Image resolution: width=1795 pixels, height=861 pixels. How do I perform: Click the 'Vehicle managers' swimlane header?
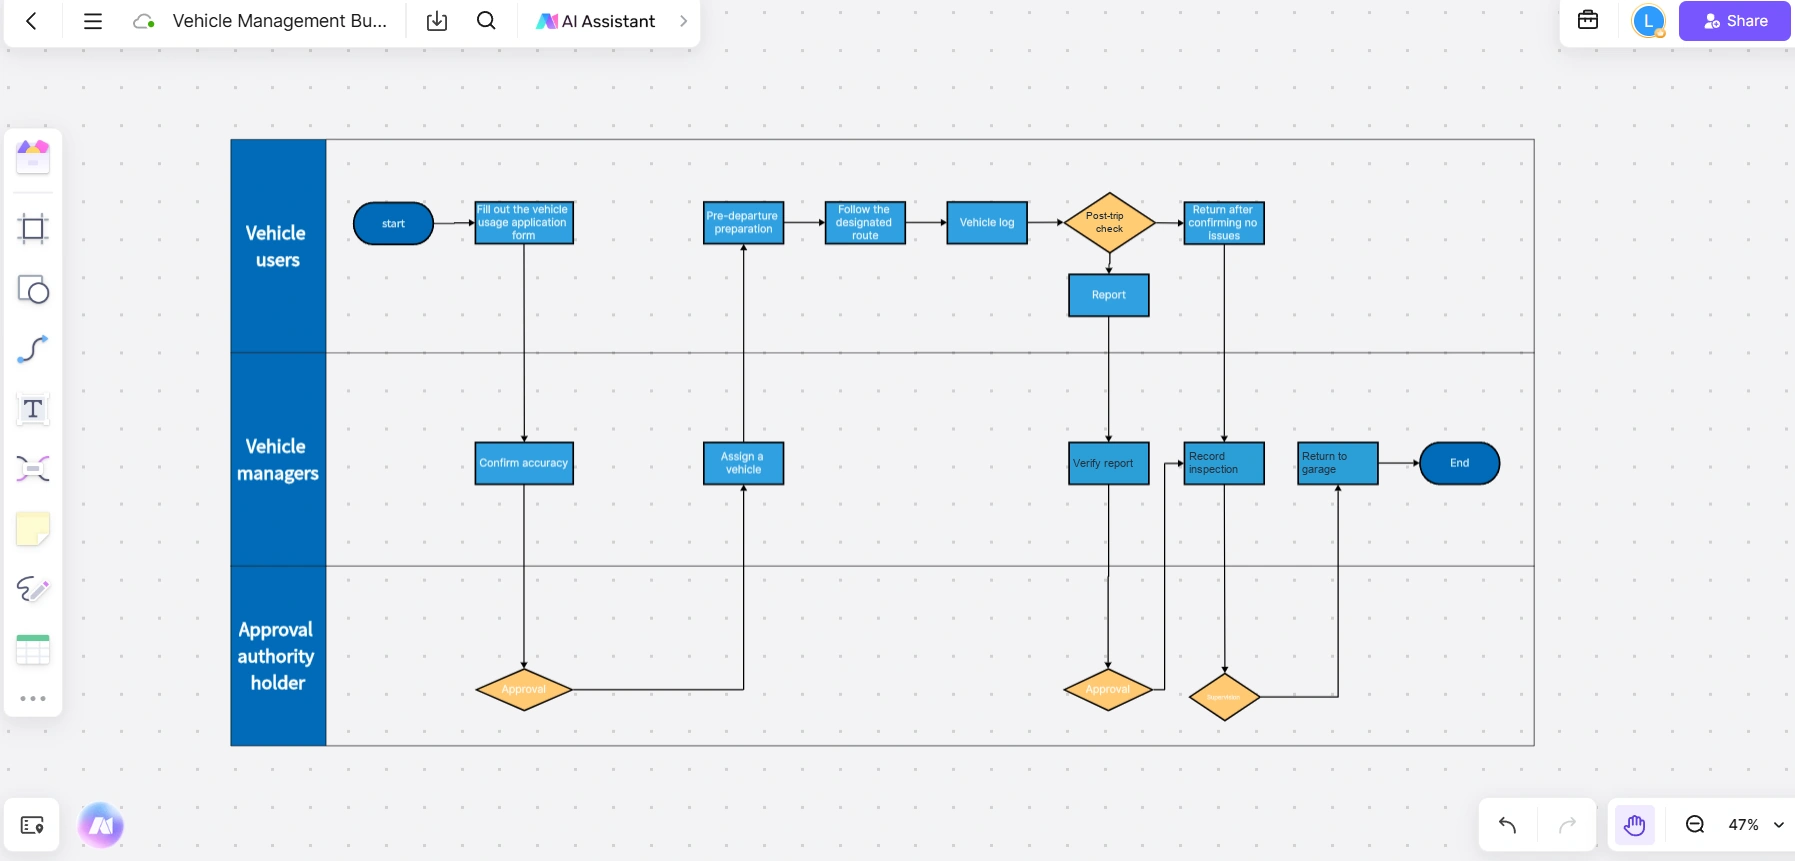[x=278, y=460]
